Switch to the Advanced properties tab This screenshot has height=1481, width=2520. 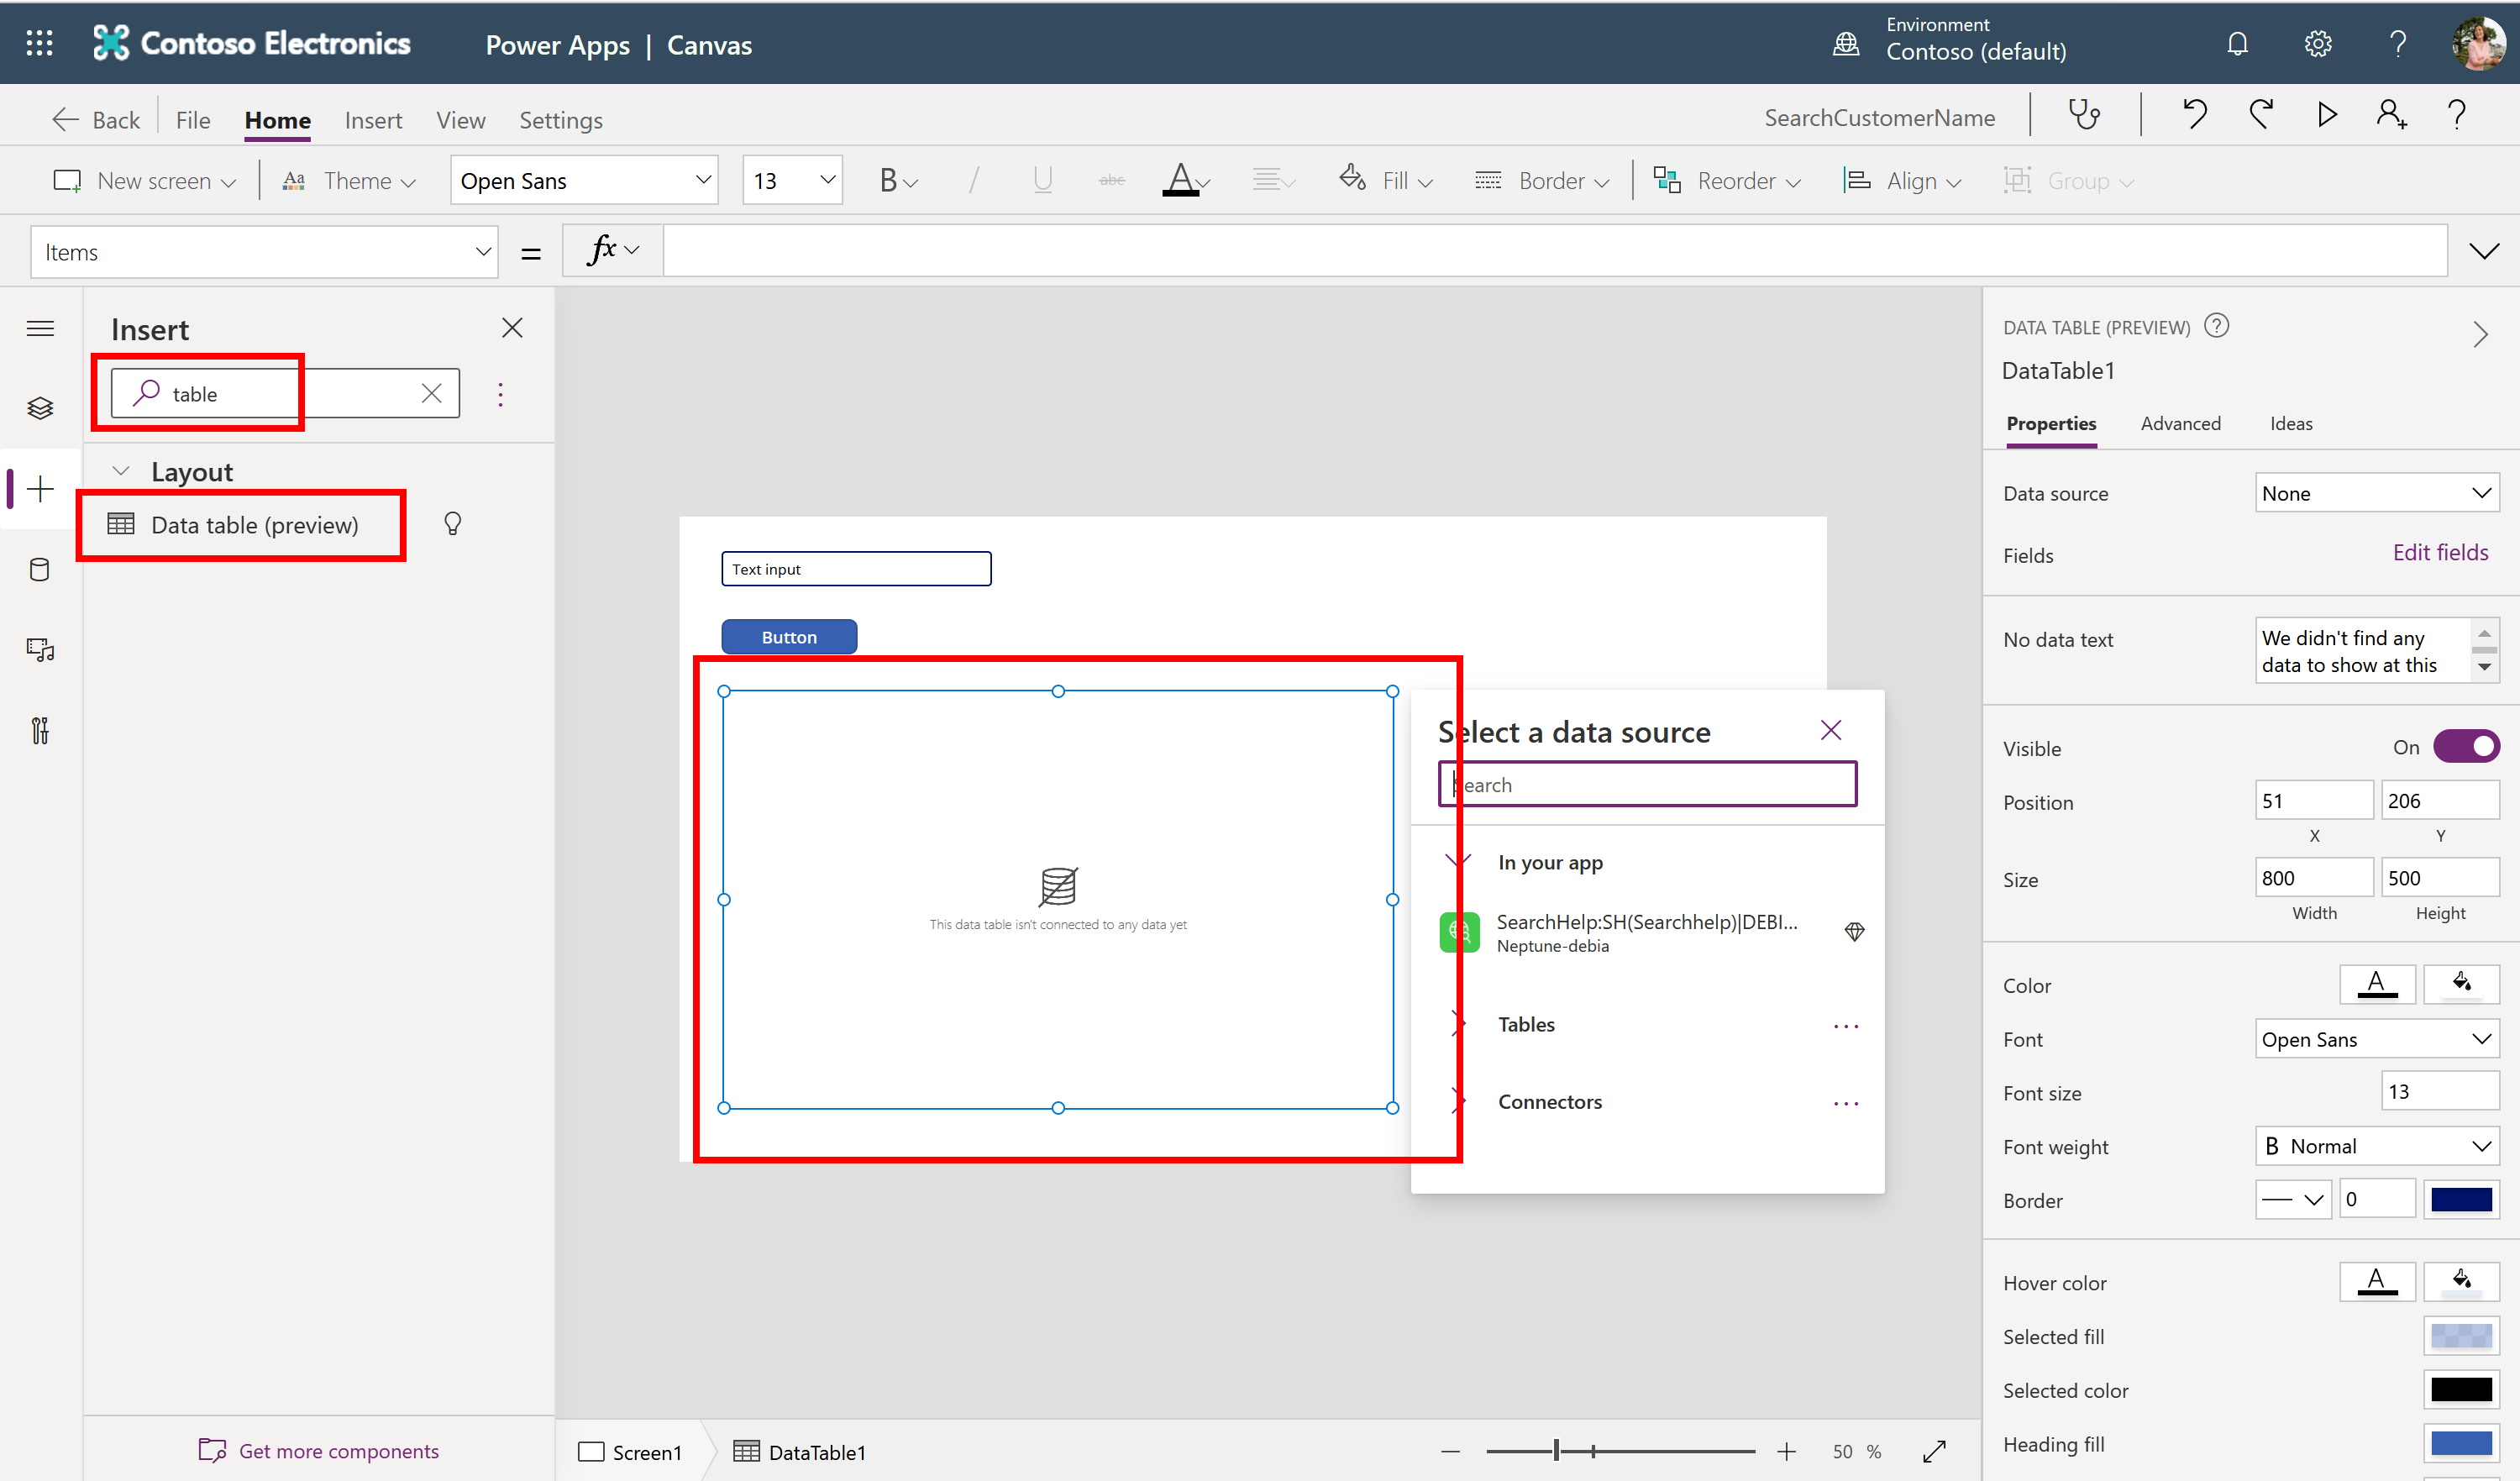click(2180, 423)
